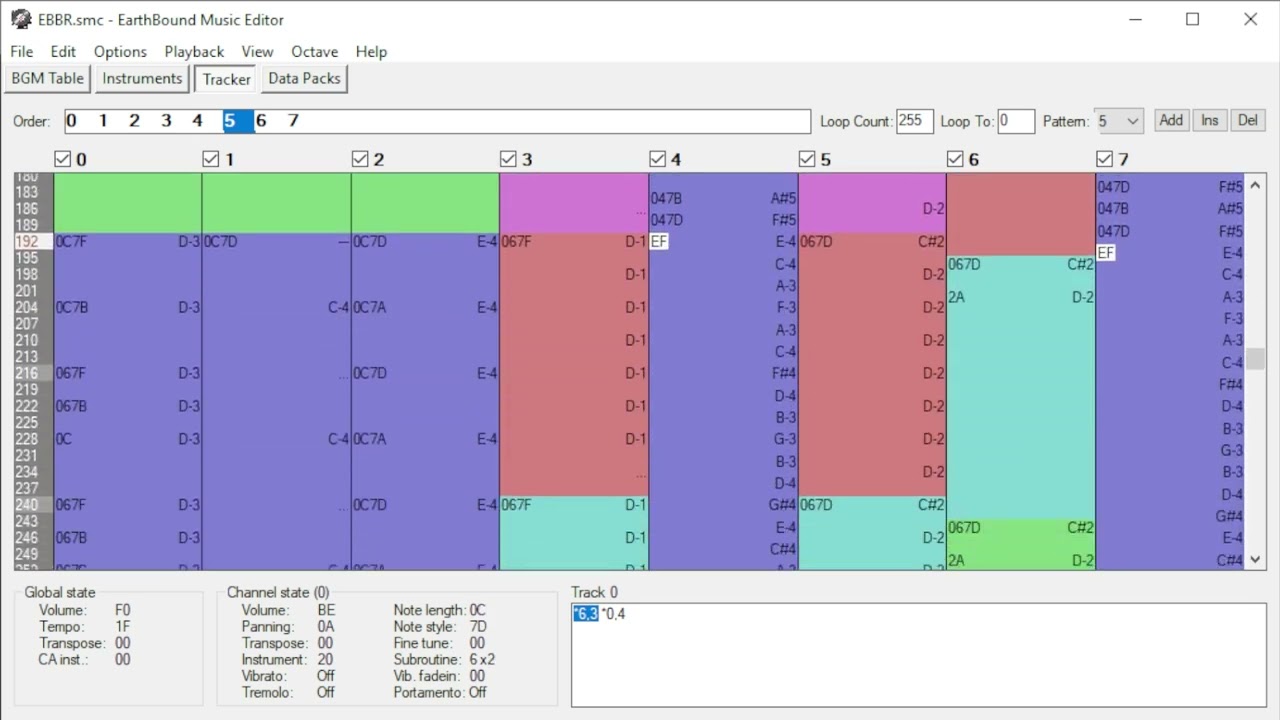Switch to BGM Table tab
This screenshot has height=720, width=1280.
[x=48, y=78]
